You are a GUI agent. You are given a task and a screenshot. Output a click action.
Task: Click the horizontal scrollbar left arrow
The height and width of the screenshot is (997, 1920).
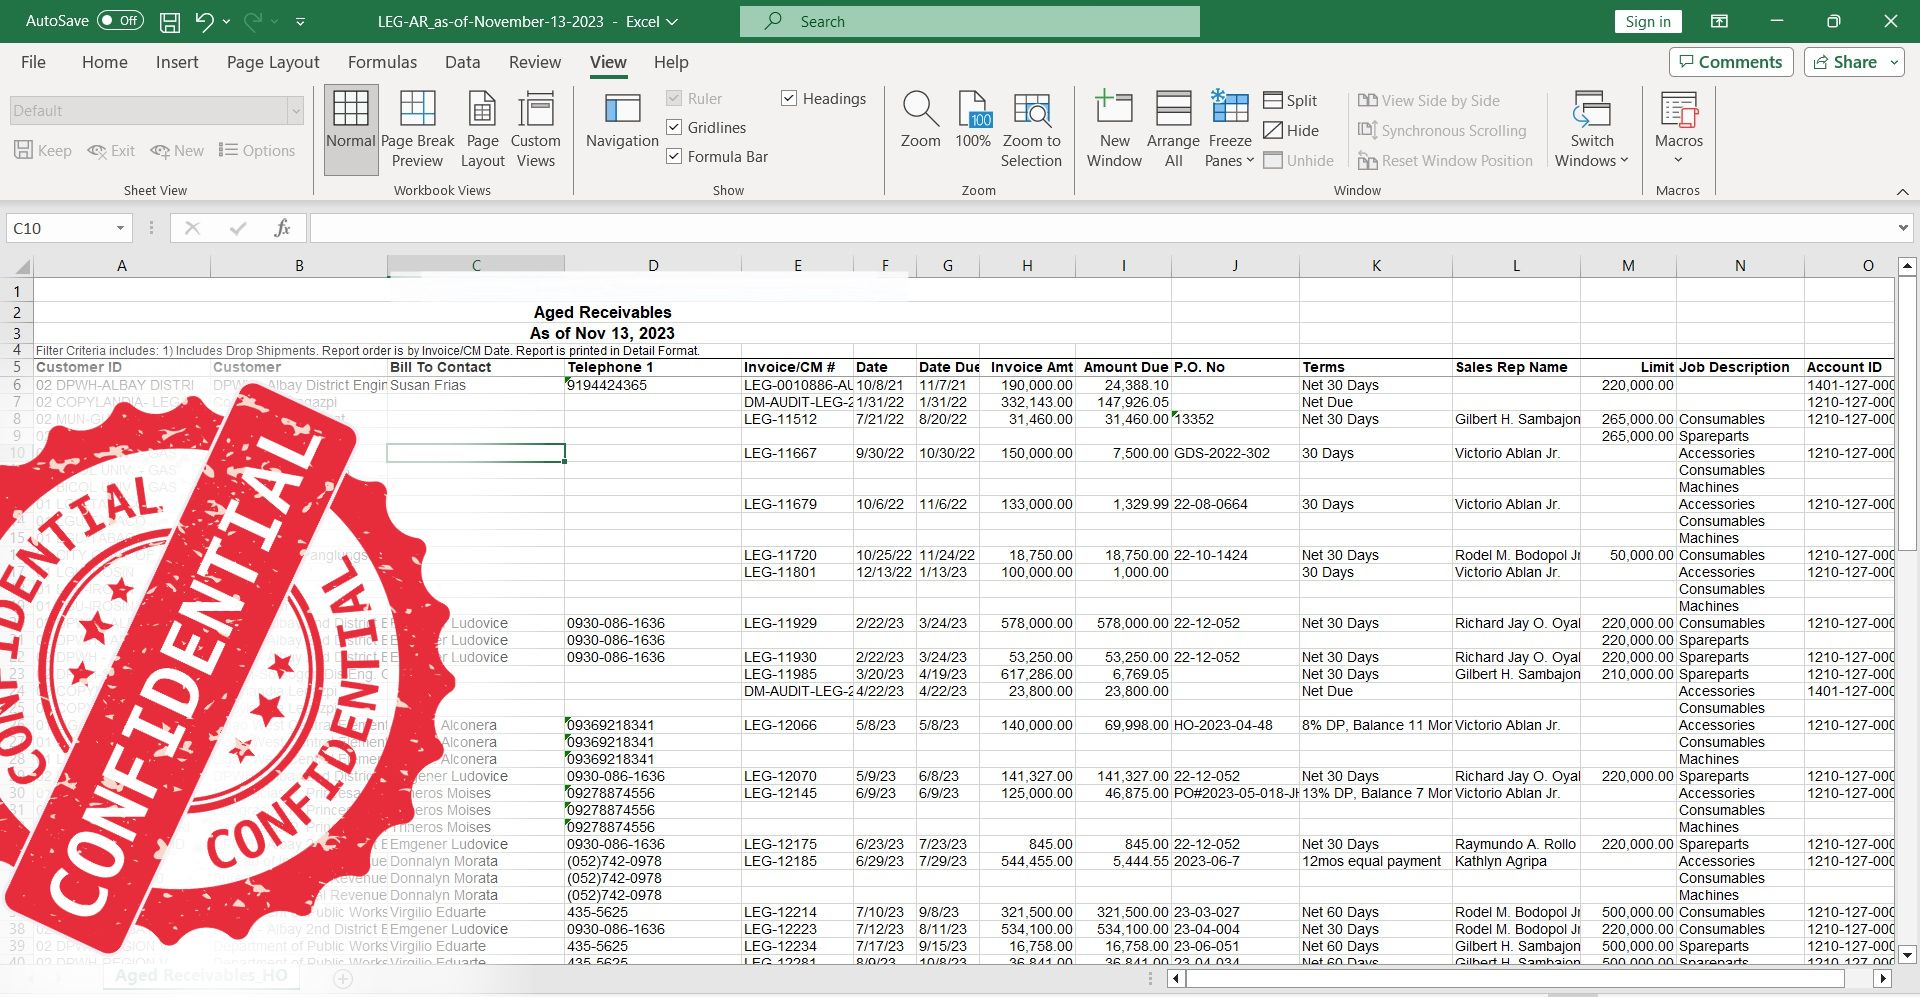tap(1176, 978)
